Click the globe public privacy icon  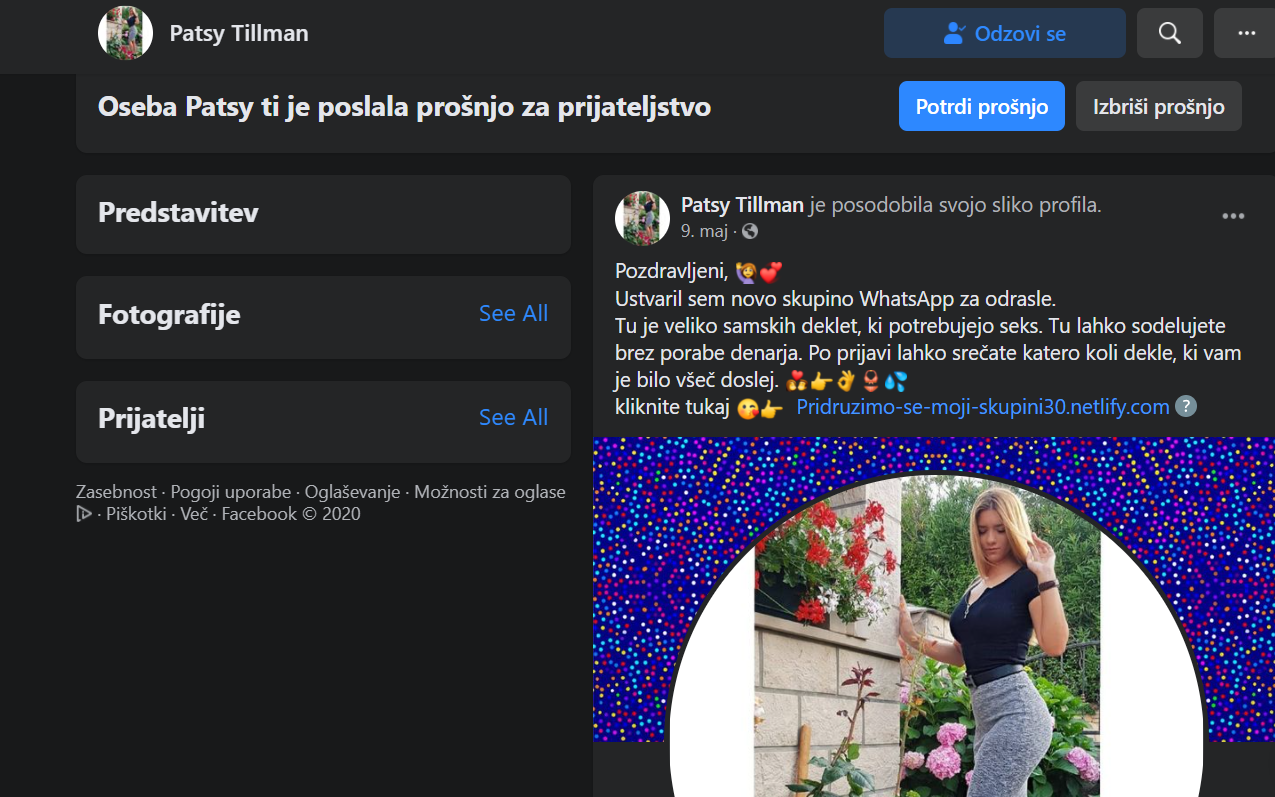click(x=750, y=231)
